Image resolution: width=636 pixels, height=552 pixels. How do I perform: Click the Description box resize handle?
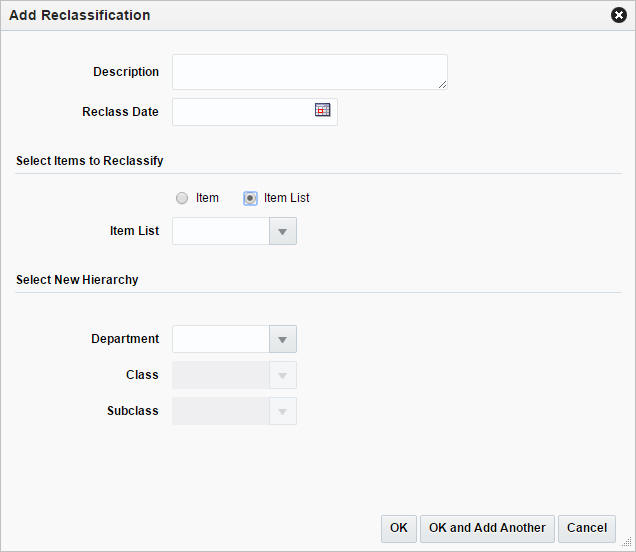pyautogui.click(x=442, y=85)
